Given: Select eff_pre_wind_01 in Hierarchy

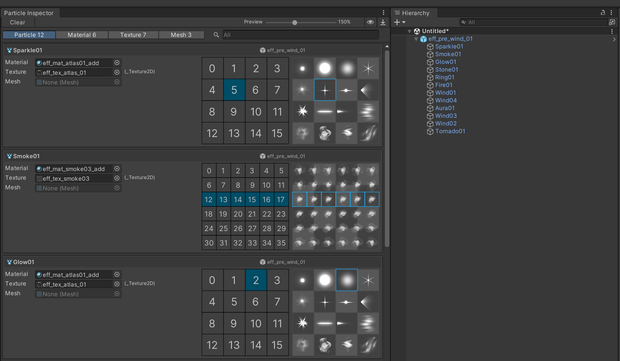Looking at the screenshot, I should 450,39.
